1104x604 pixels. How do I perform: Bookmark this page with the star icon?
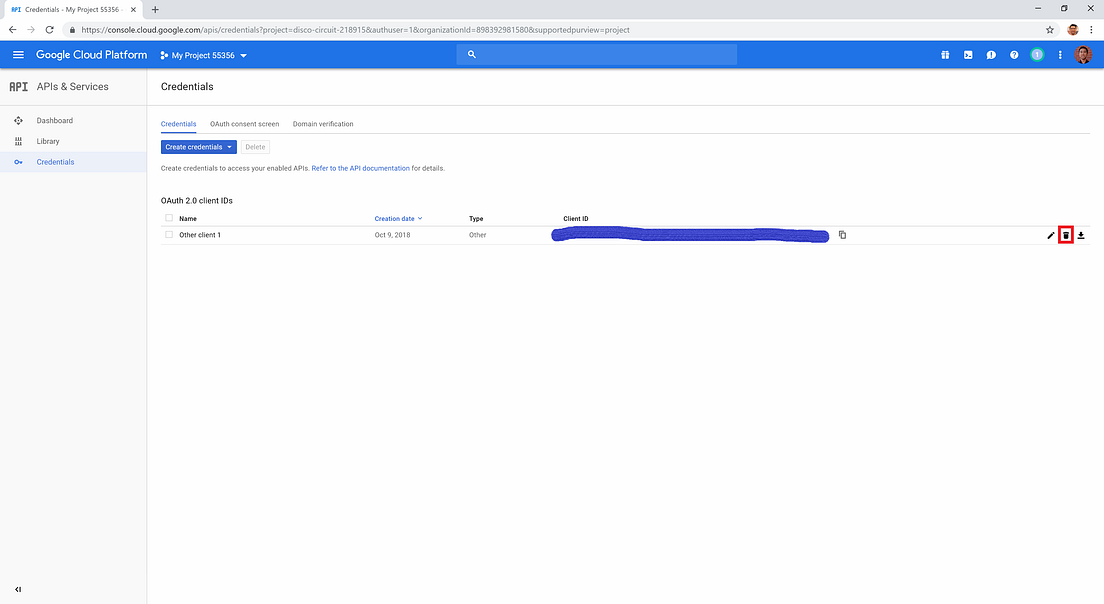click(x=1050, y=30)
